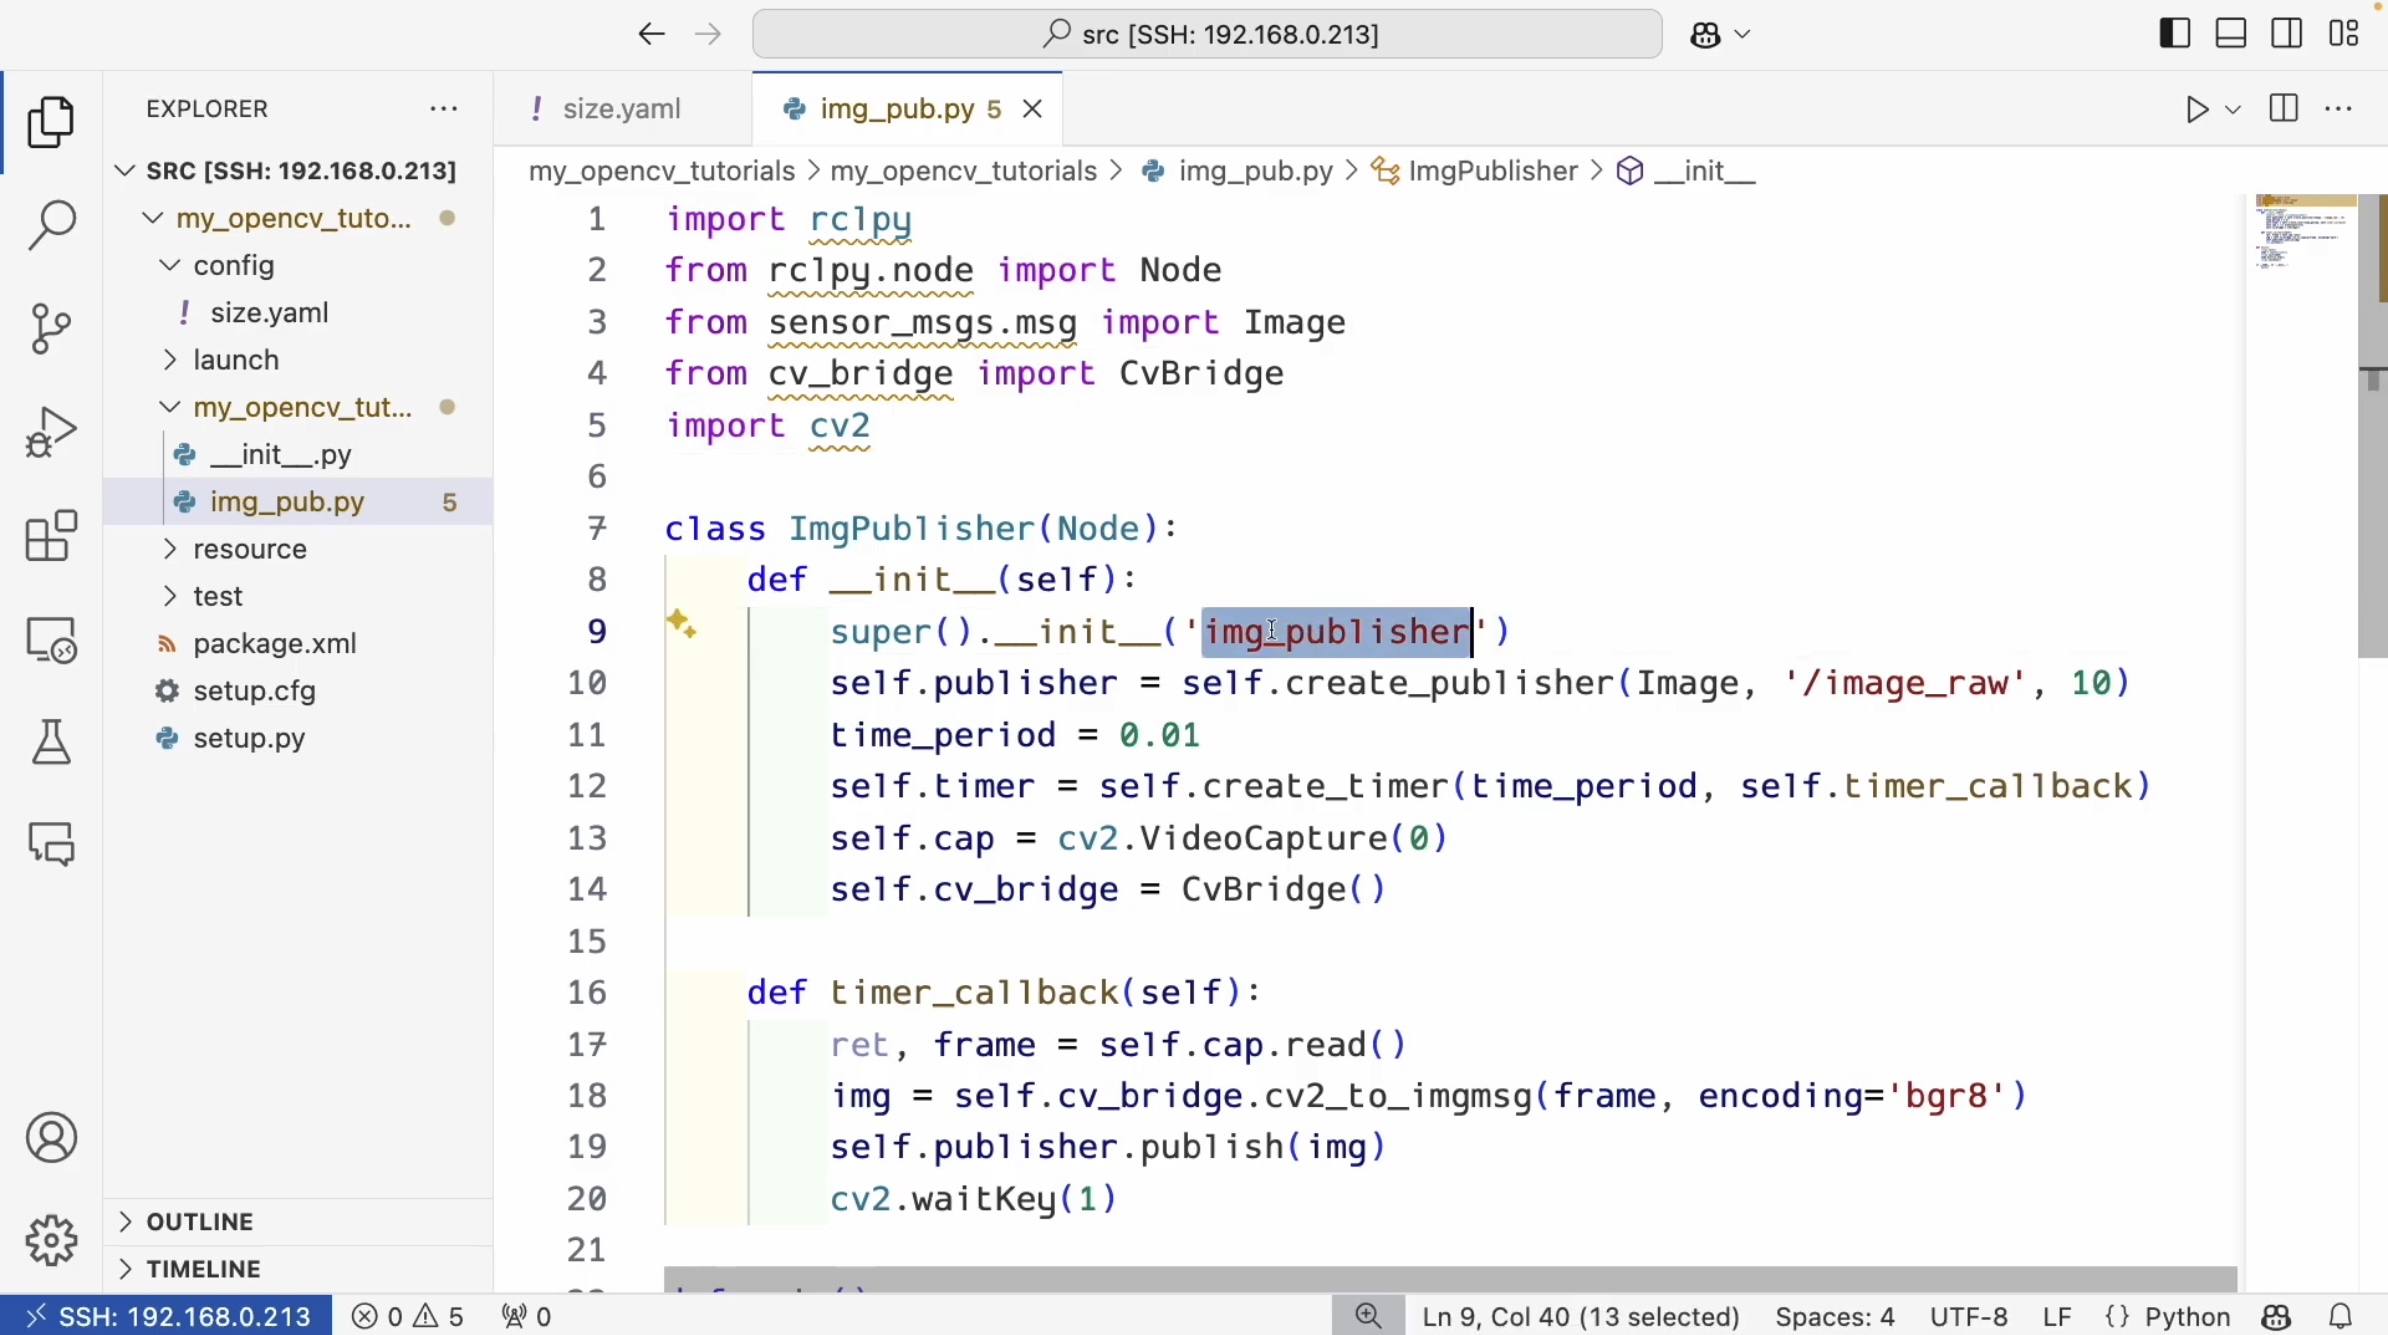
Task: Click the Run Python File play button
Action: [2196, 109]
